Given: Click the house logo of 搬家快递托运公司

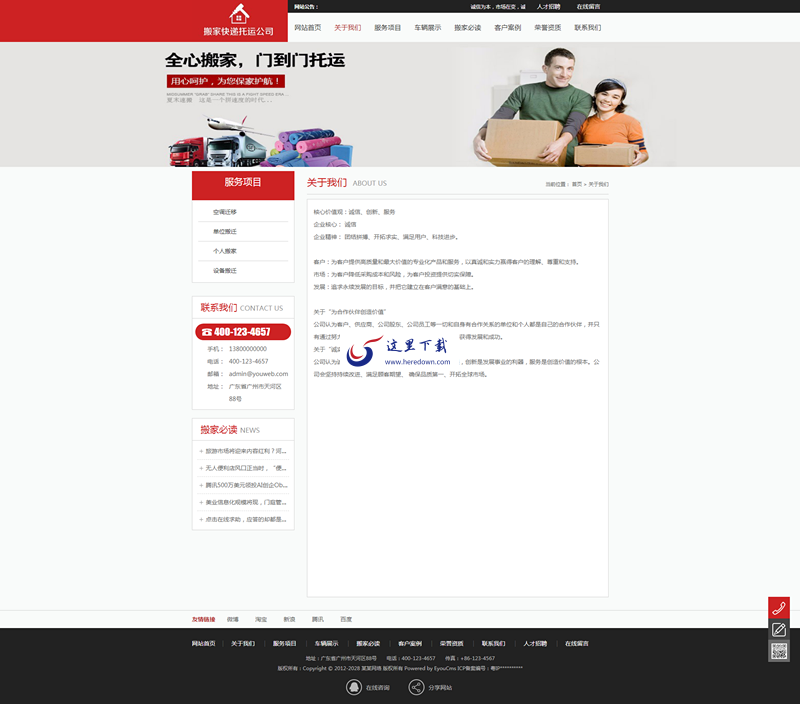Looking at the screenshot, I should [238, 13].
